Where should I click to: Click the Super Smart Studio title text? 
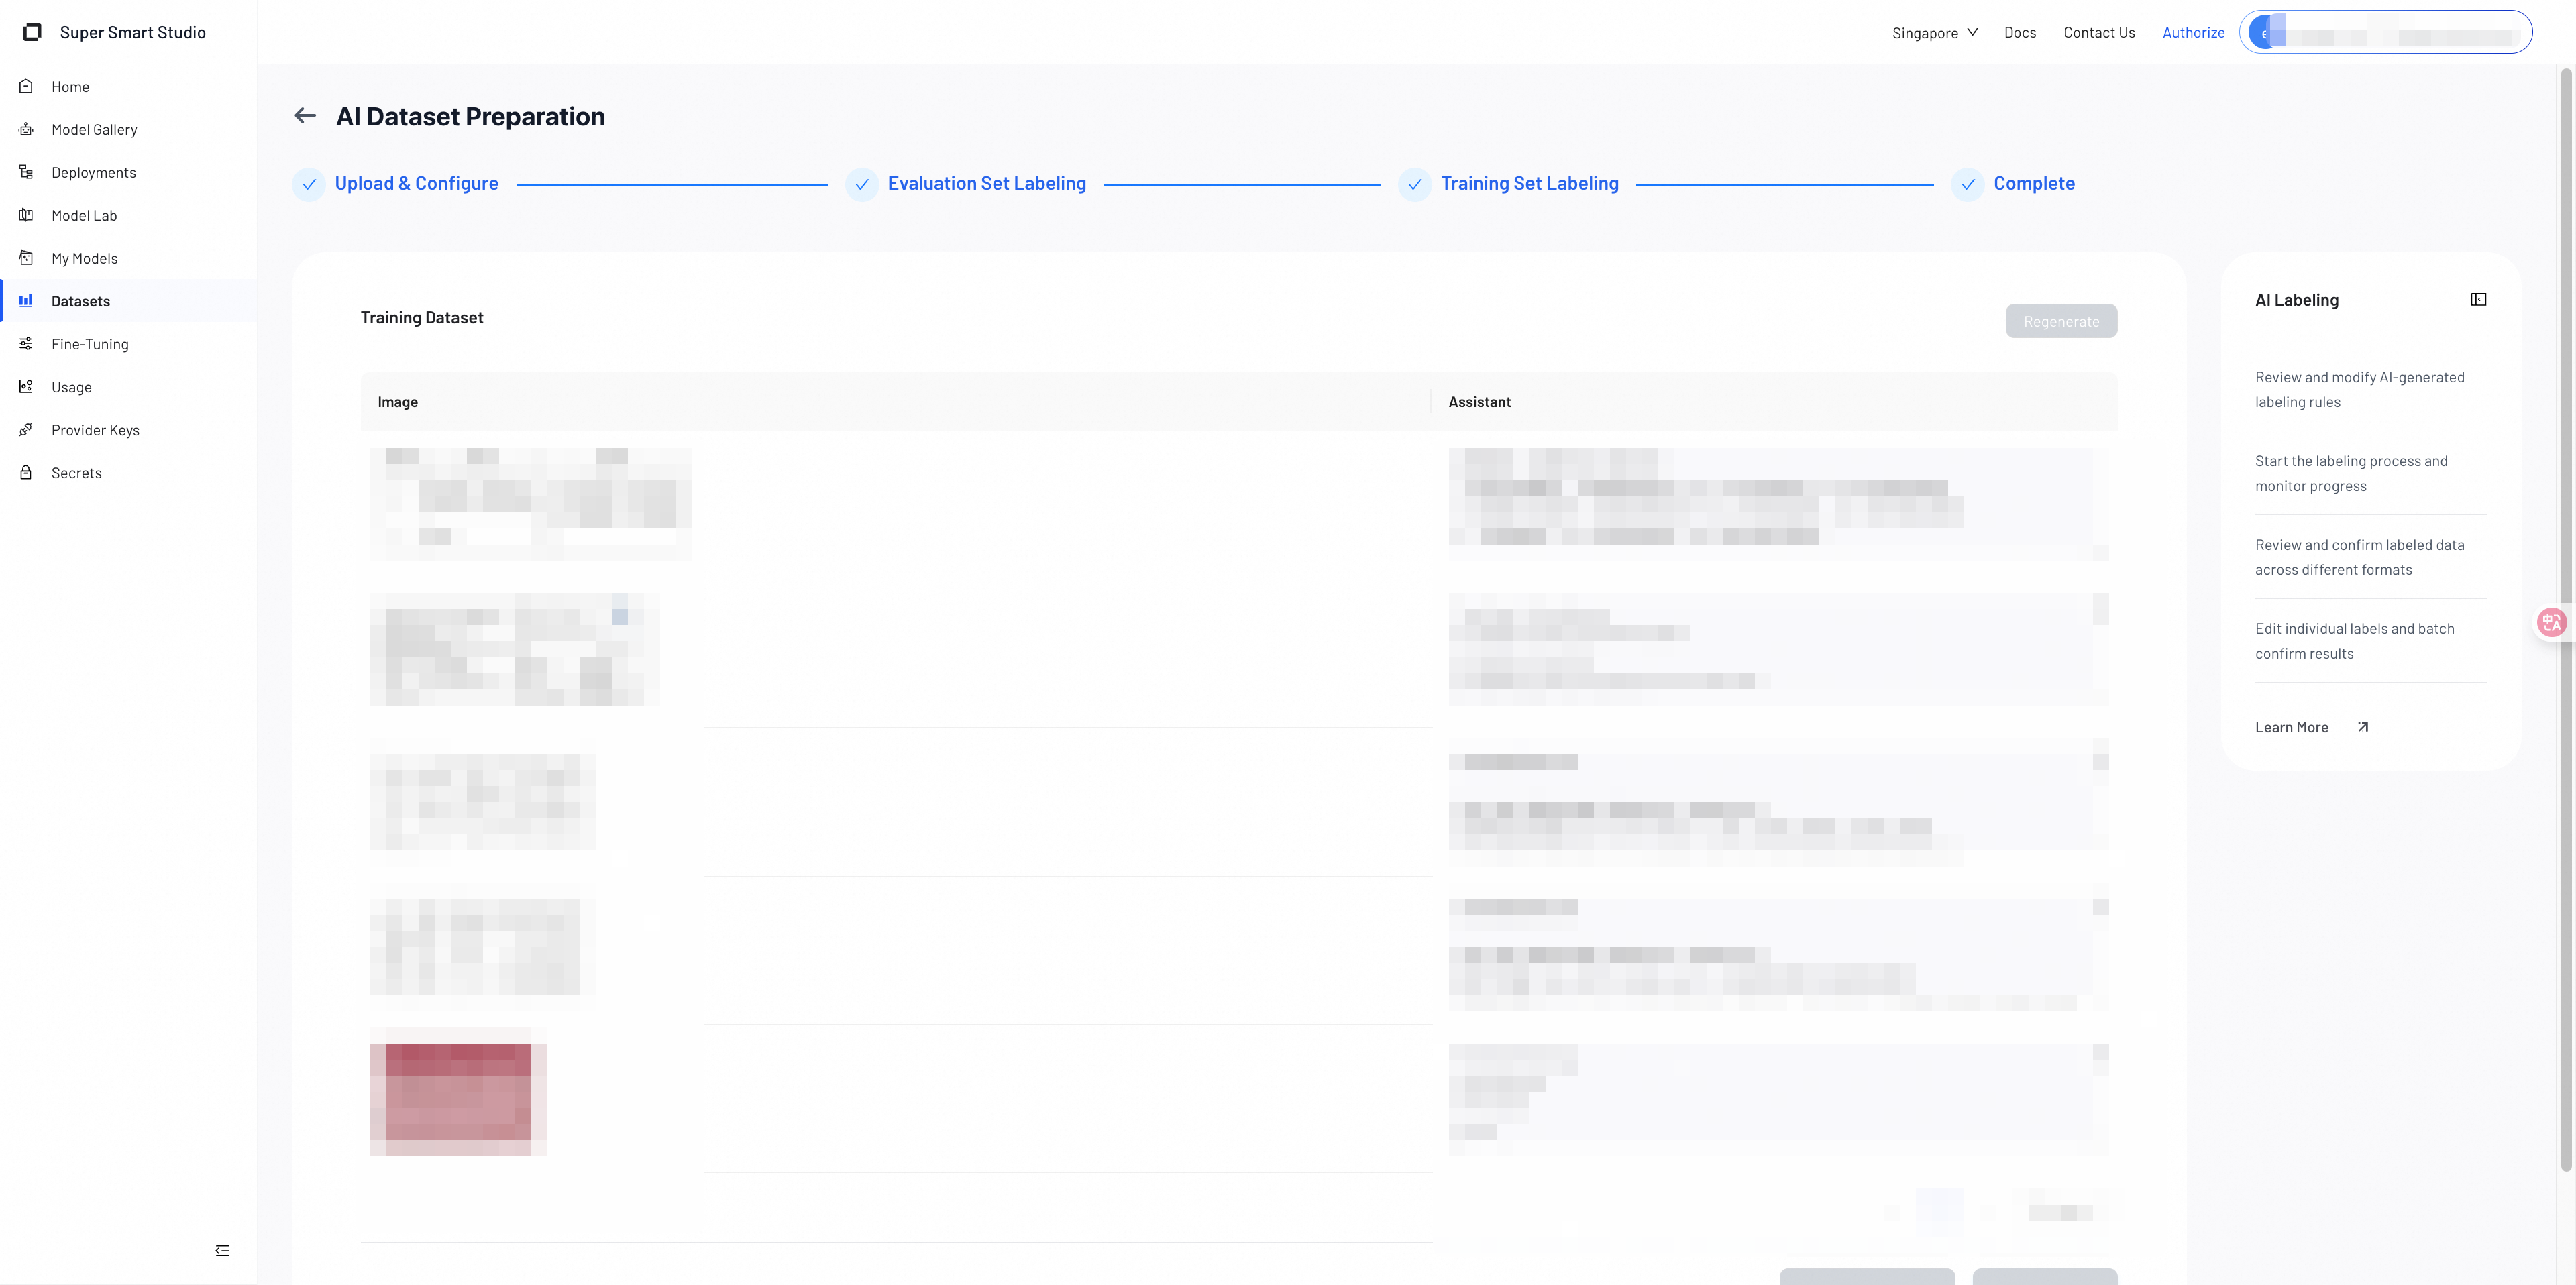pos(133,32)
